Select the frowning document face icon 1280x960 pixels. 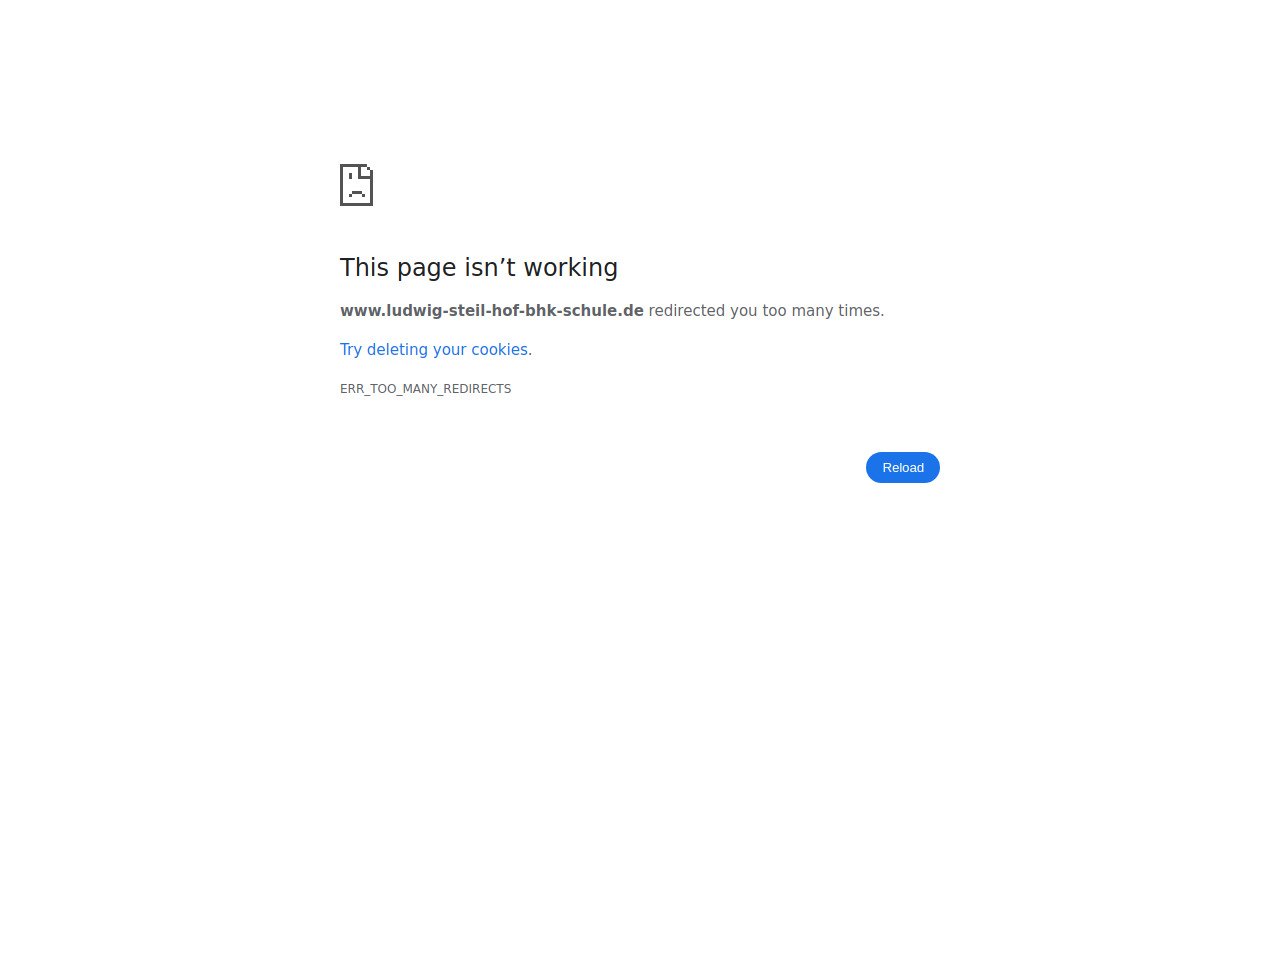coord(356,185)
